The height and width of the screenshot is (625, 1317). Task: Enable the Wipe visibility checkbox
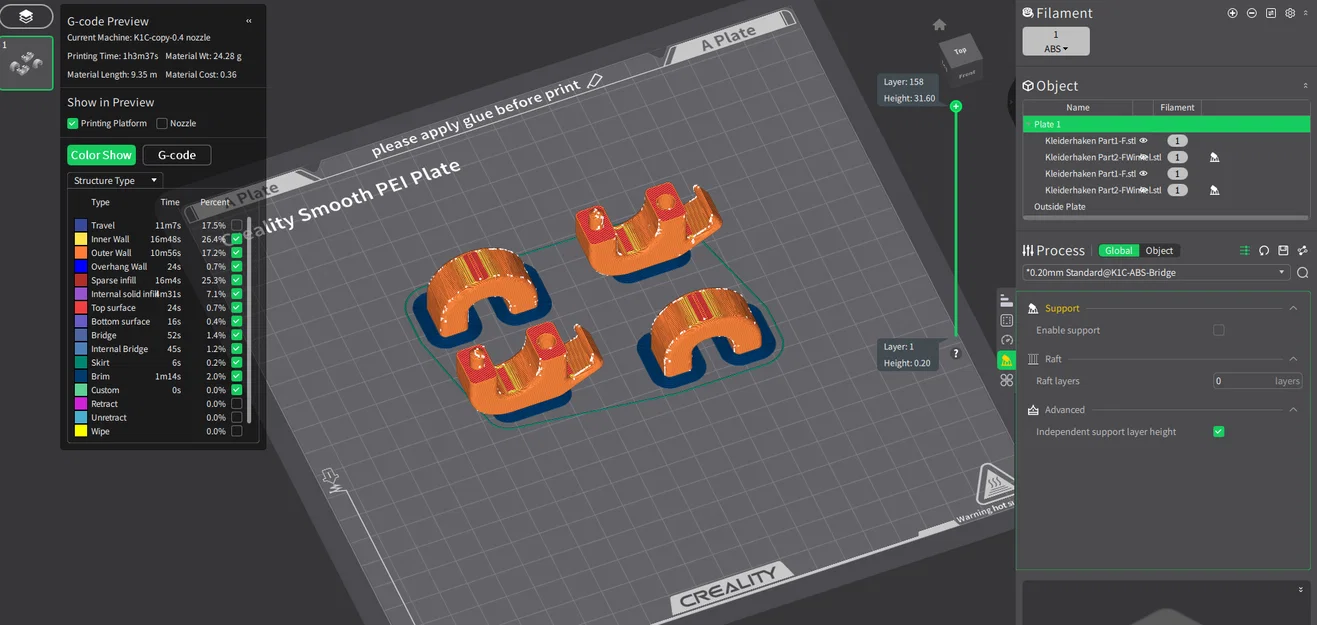coord(237,431)
